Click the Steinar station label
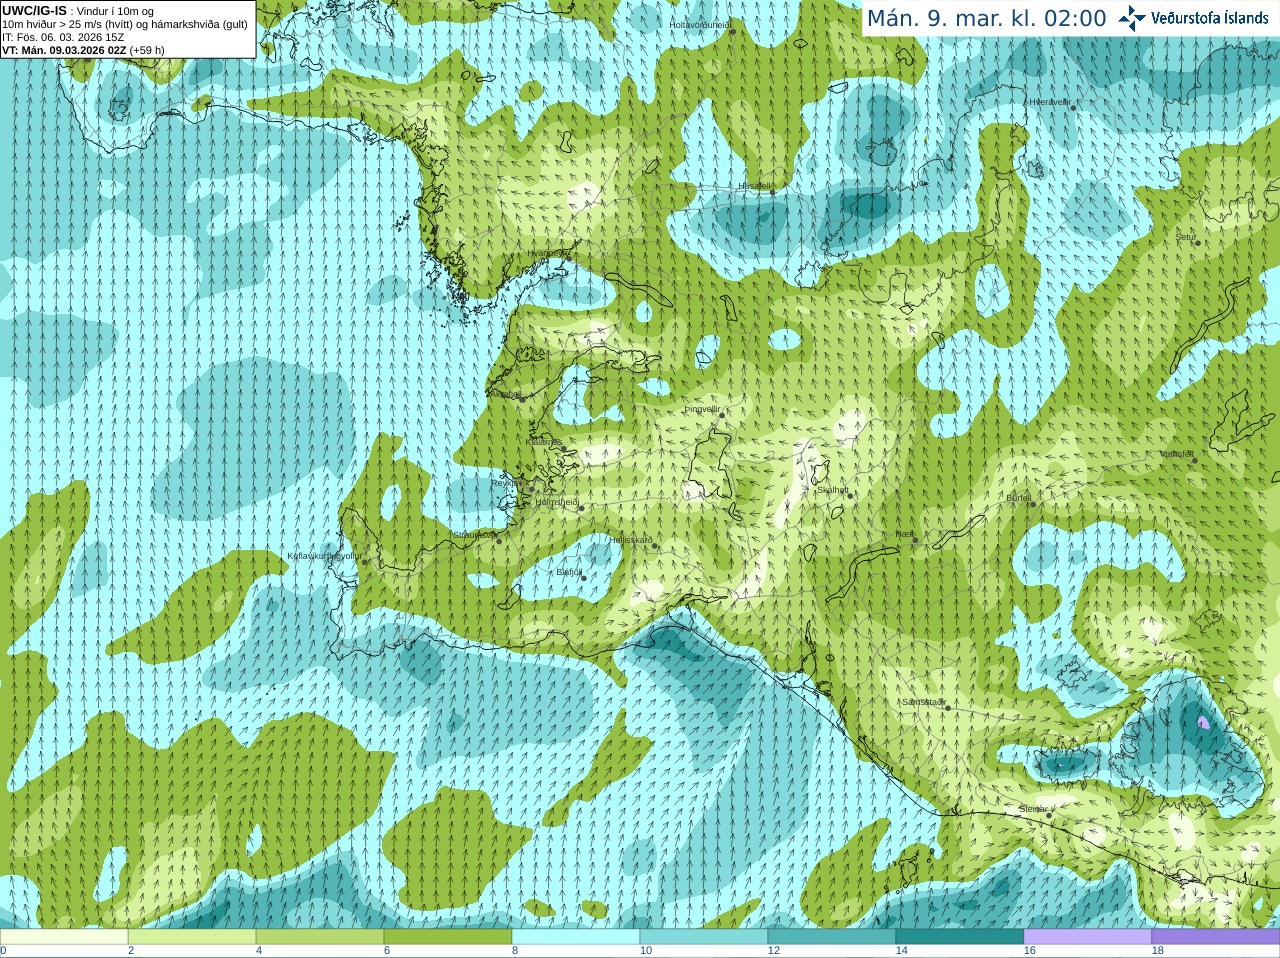Image resolution: width=1280 pixels, height=958 pixels. pos(1033,809)
